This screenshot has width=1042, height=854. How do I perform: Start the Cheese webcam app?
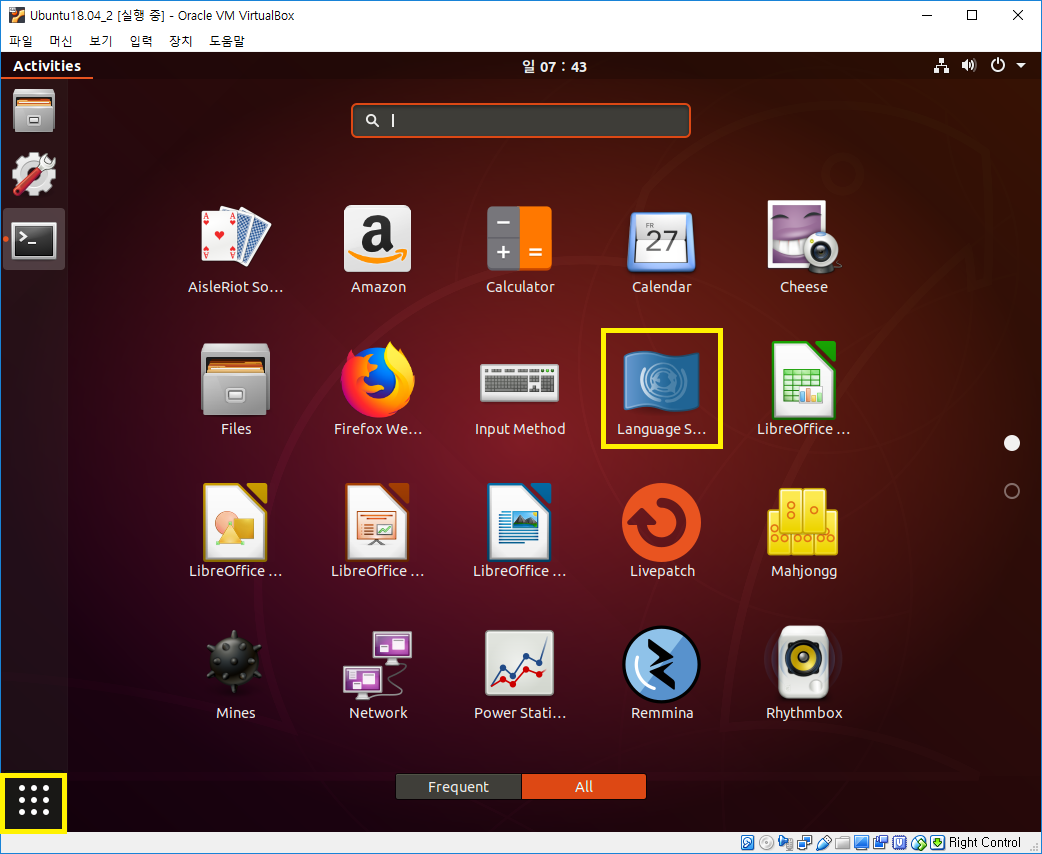click(x=803, y=249)
